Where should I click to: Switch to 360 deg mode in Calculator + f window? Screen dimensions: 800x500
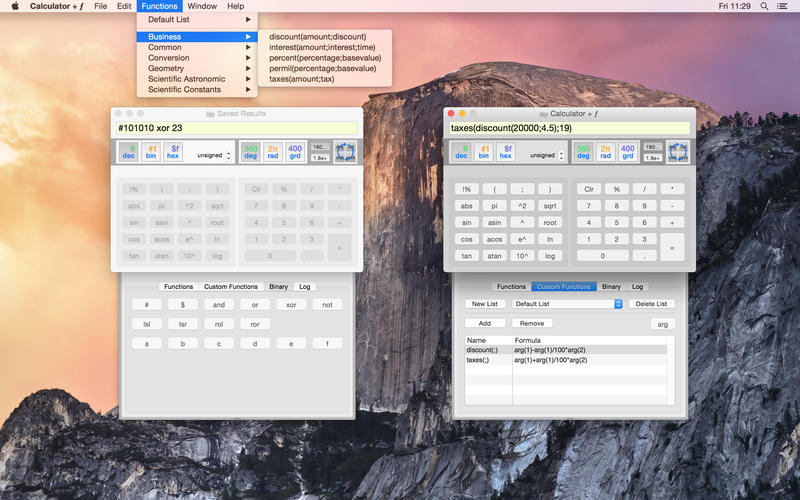click(583, 152)
